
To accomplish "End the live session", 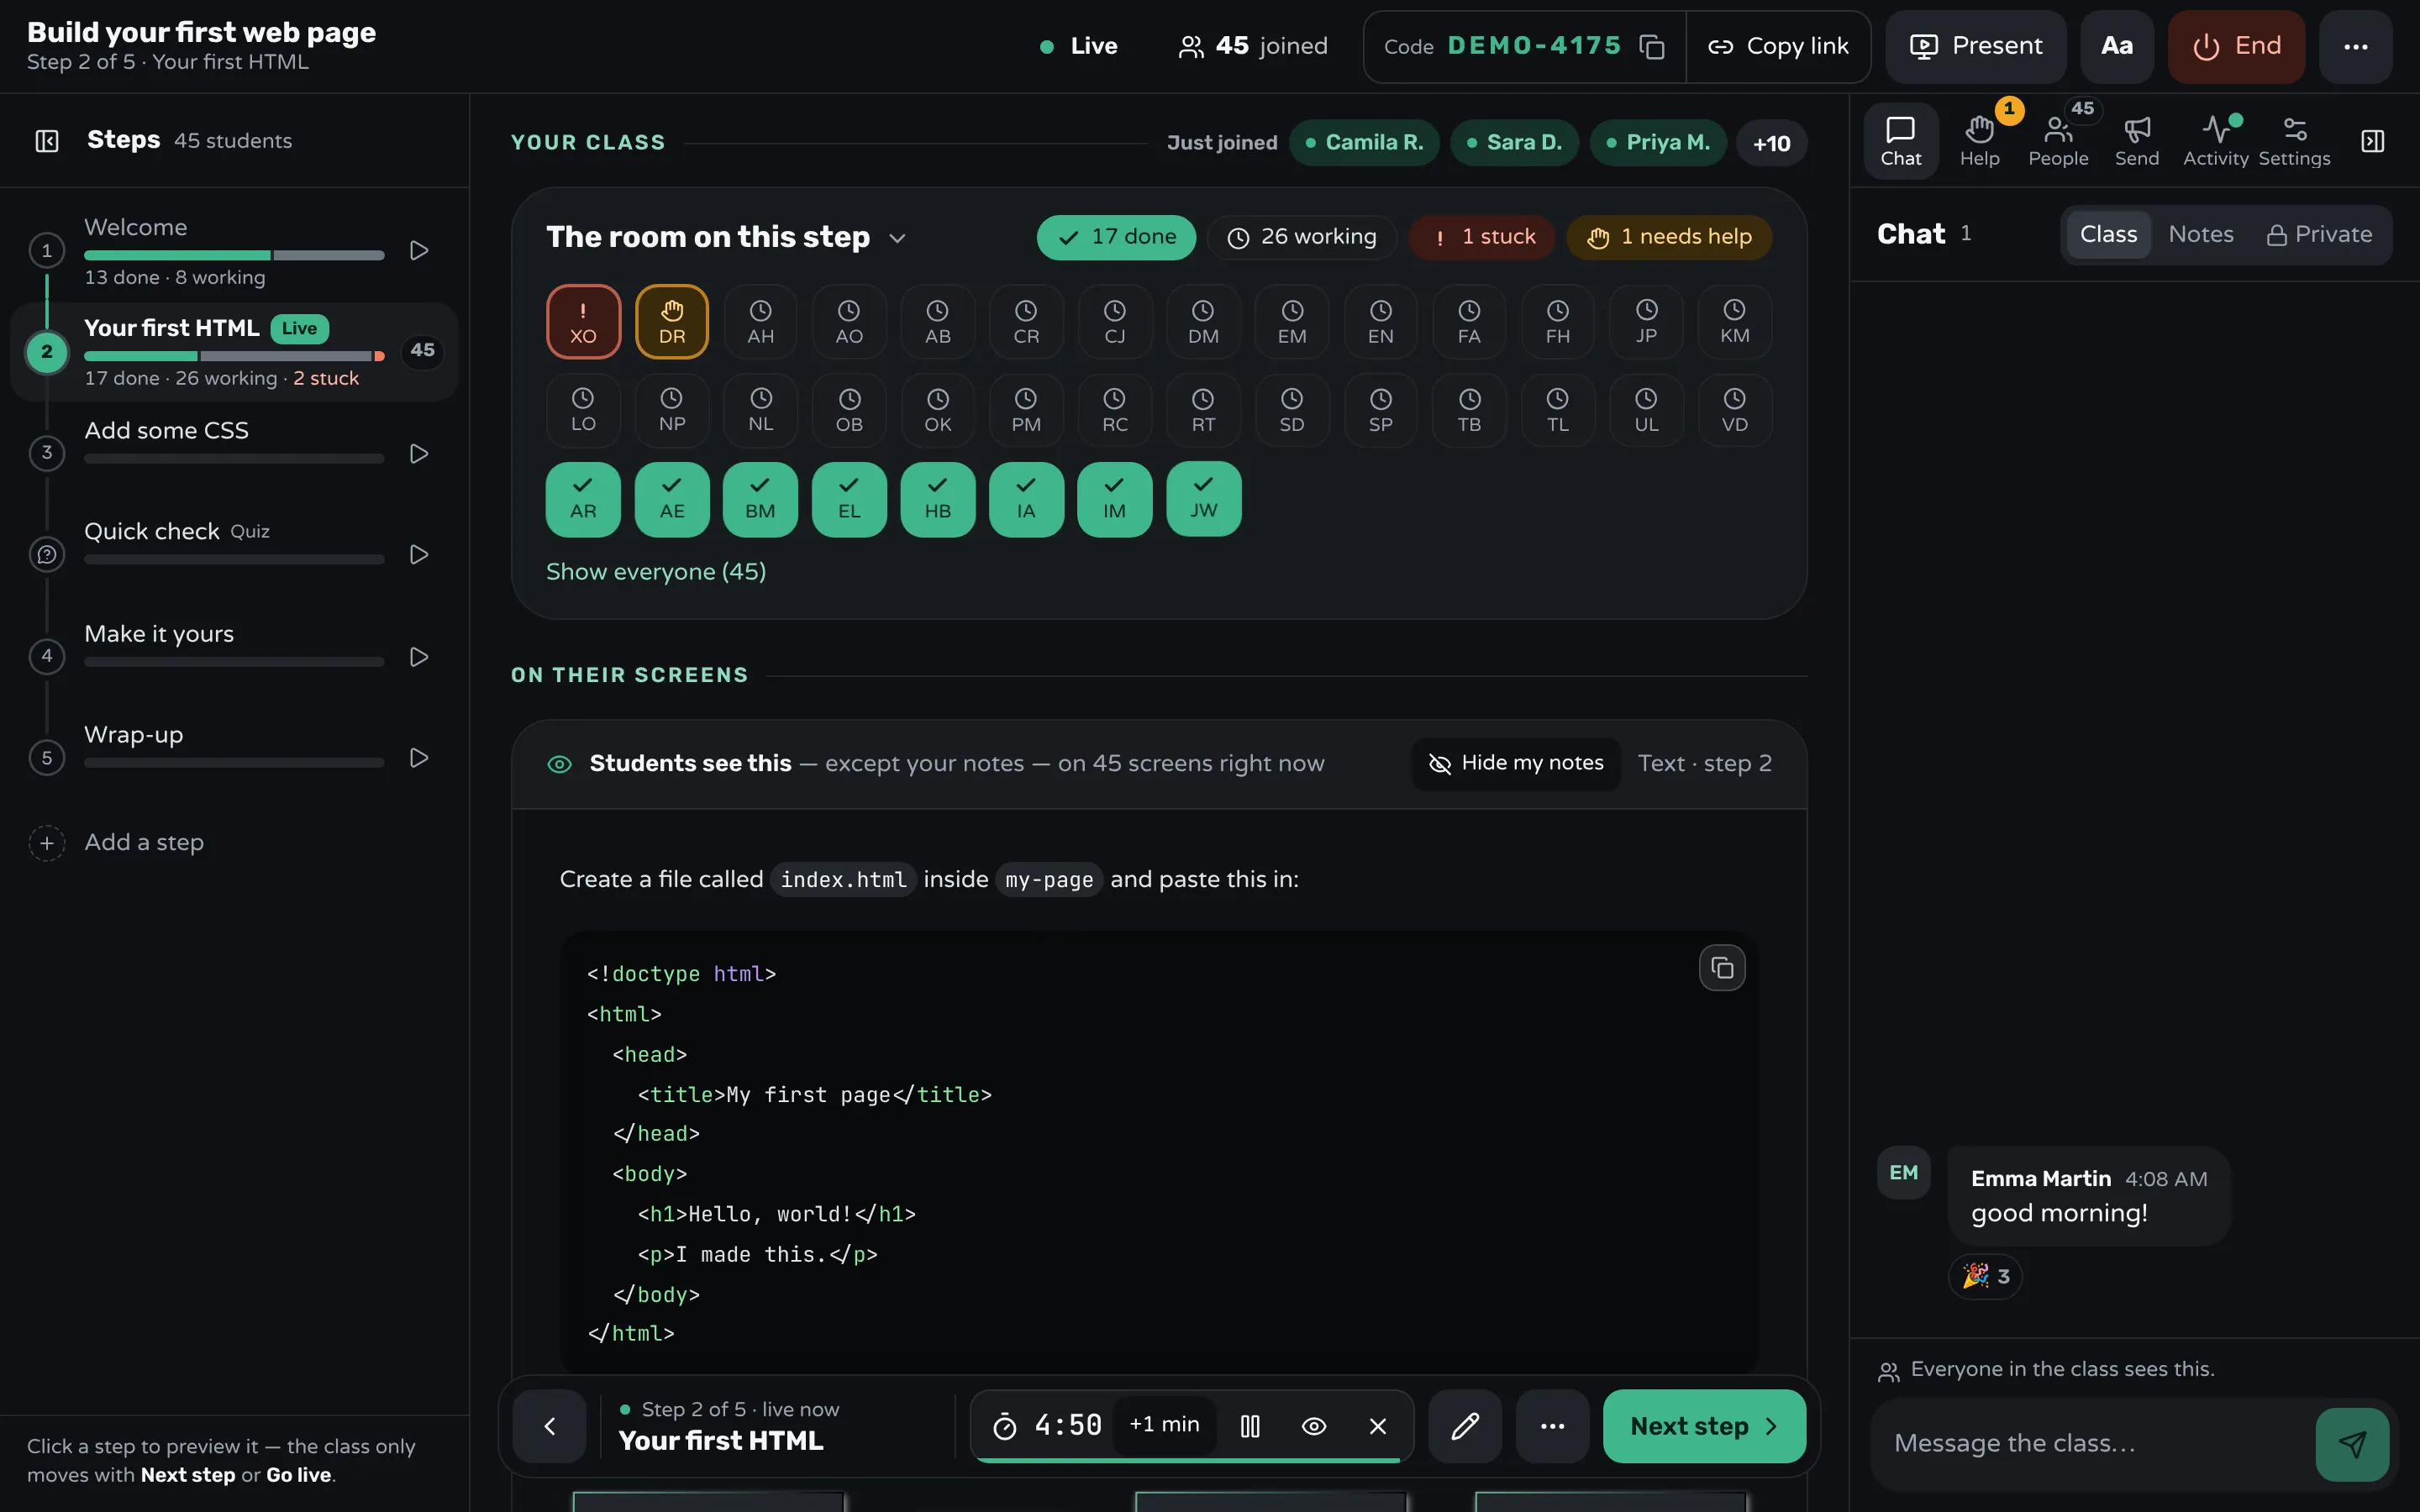I will click(2236, 47).
